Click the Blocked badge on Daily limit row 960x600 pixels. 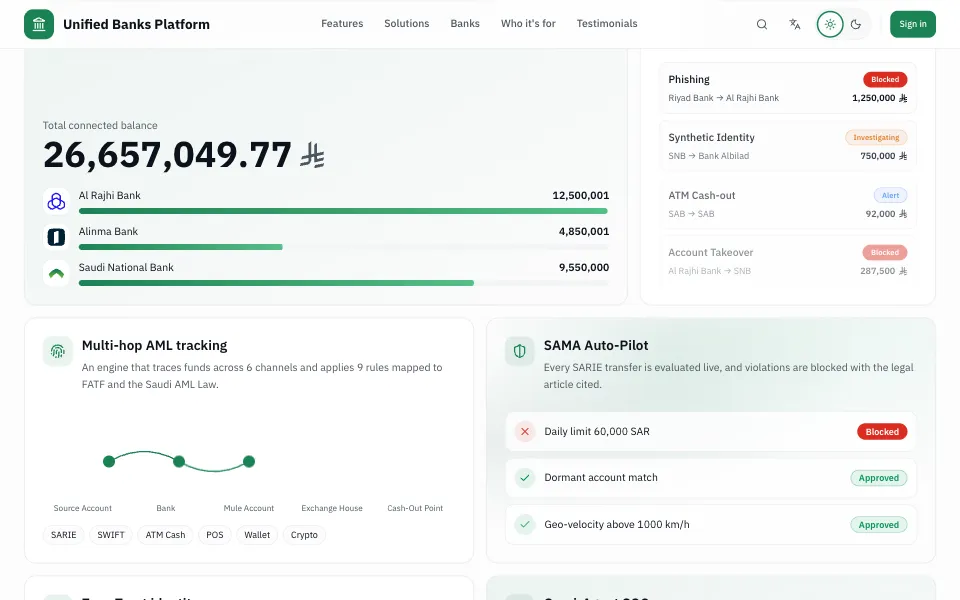pyautogui.click(x=882, y=432)
